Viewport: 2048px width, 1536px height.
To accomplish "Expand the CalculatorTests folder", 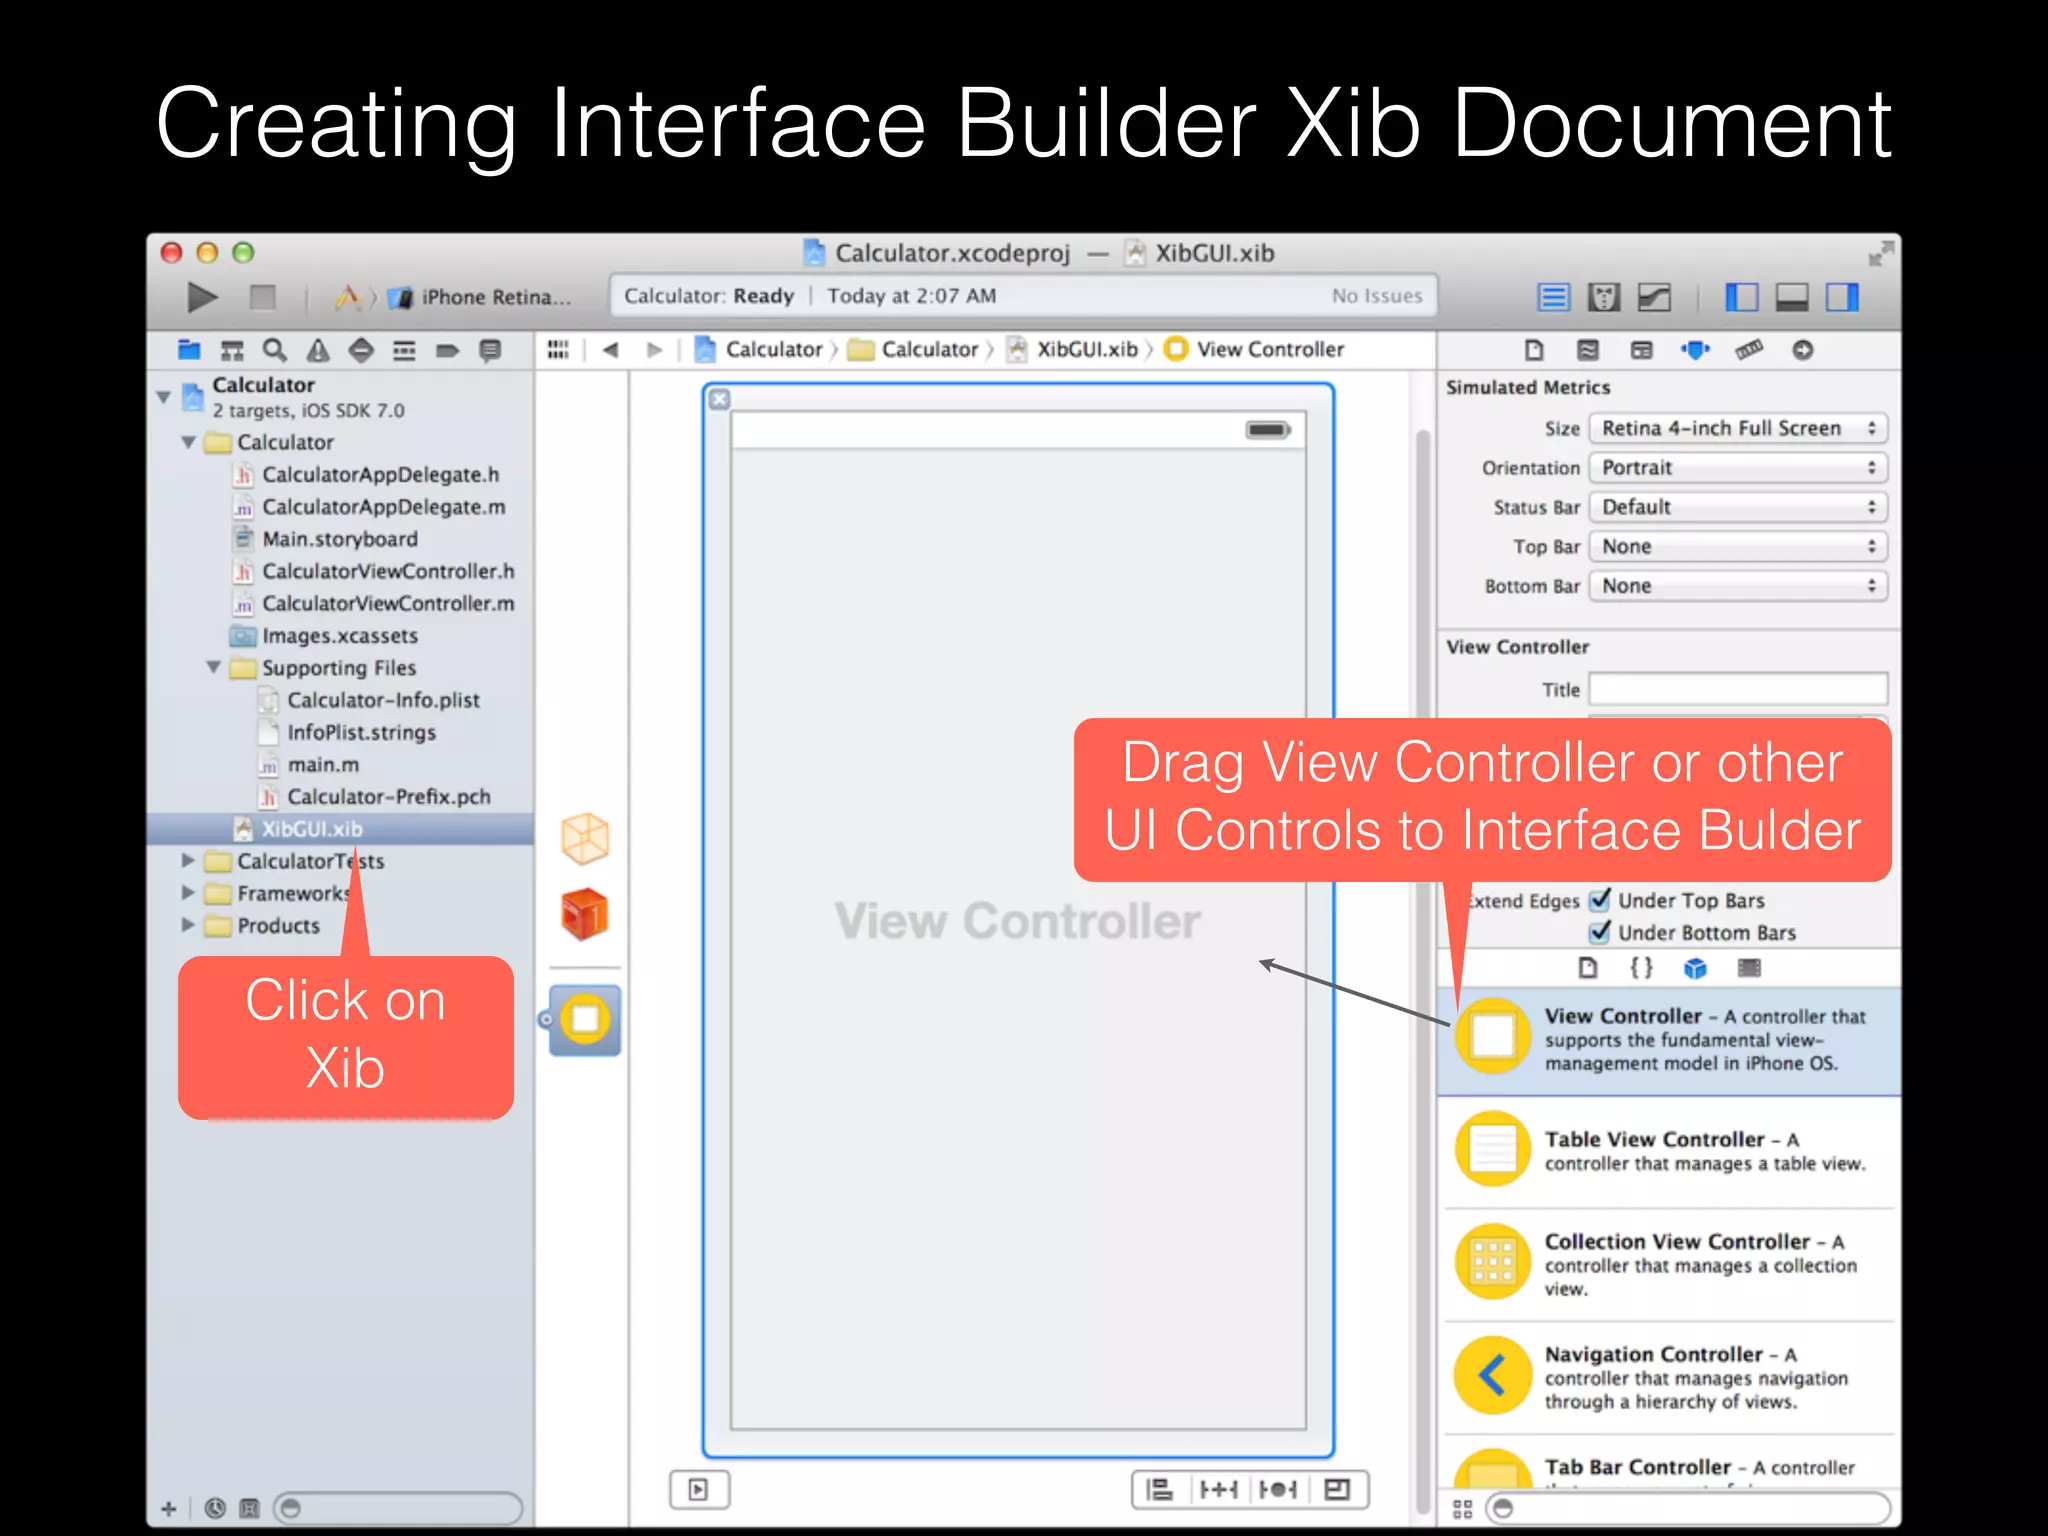I will 188,860.
